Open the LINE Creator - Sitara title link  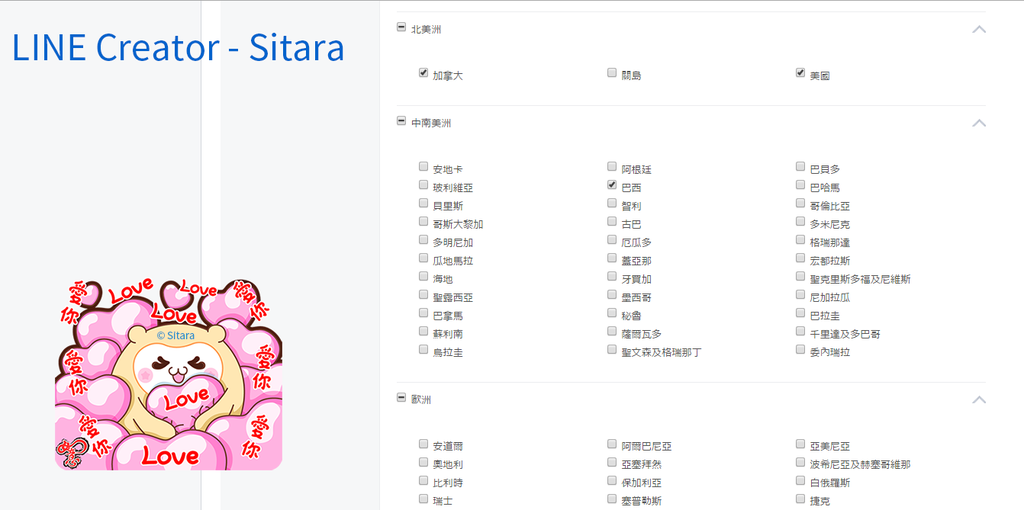(178, 48)
